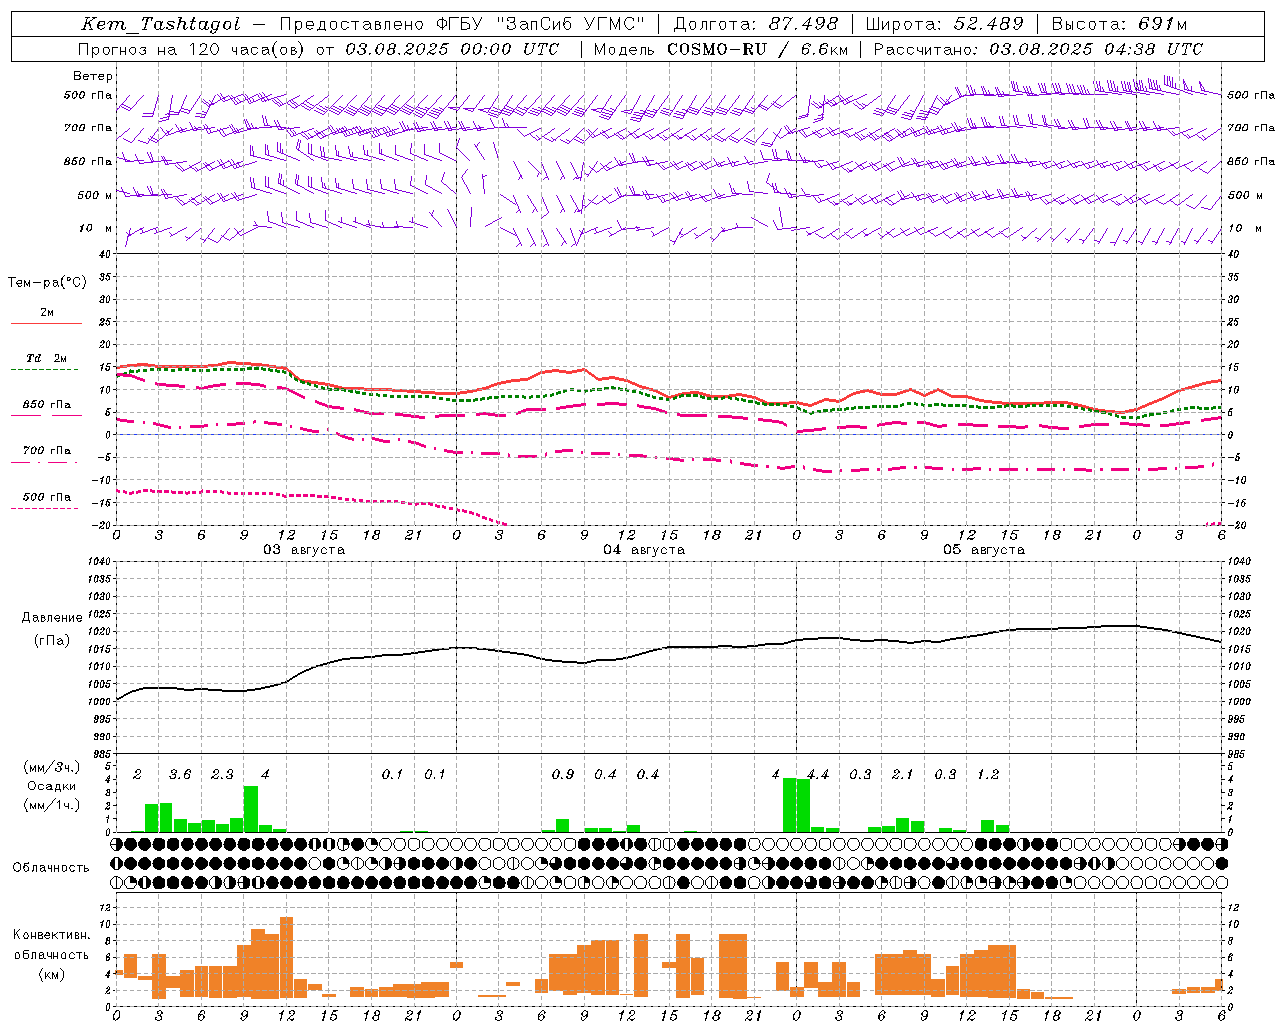Click the 10 м wind level label on the right
The height and width of the screenshot is (1024, 1280).
(1245, 228)
